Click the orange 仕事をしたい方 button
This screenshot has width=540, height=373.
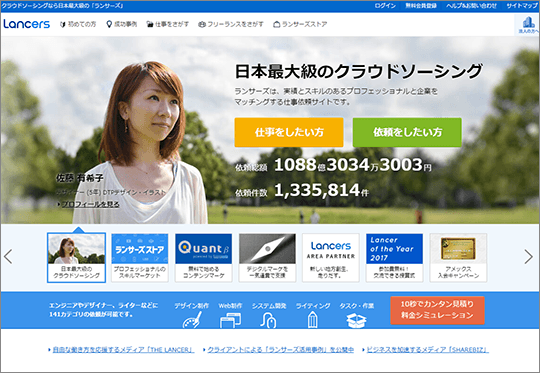click(289, 132)
